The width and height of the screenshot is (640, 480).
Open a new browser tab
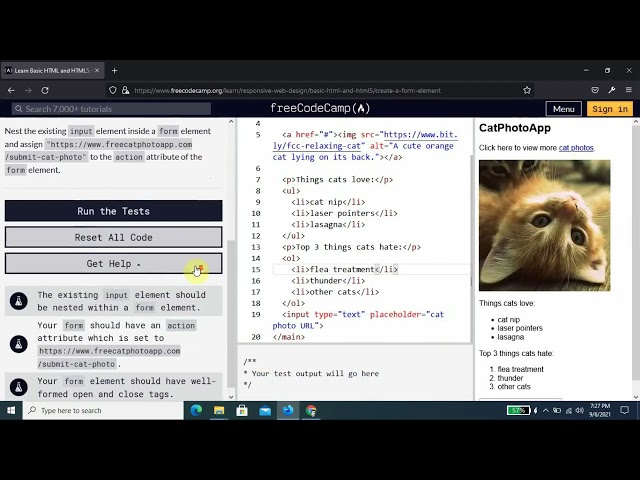click(115, 71)
